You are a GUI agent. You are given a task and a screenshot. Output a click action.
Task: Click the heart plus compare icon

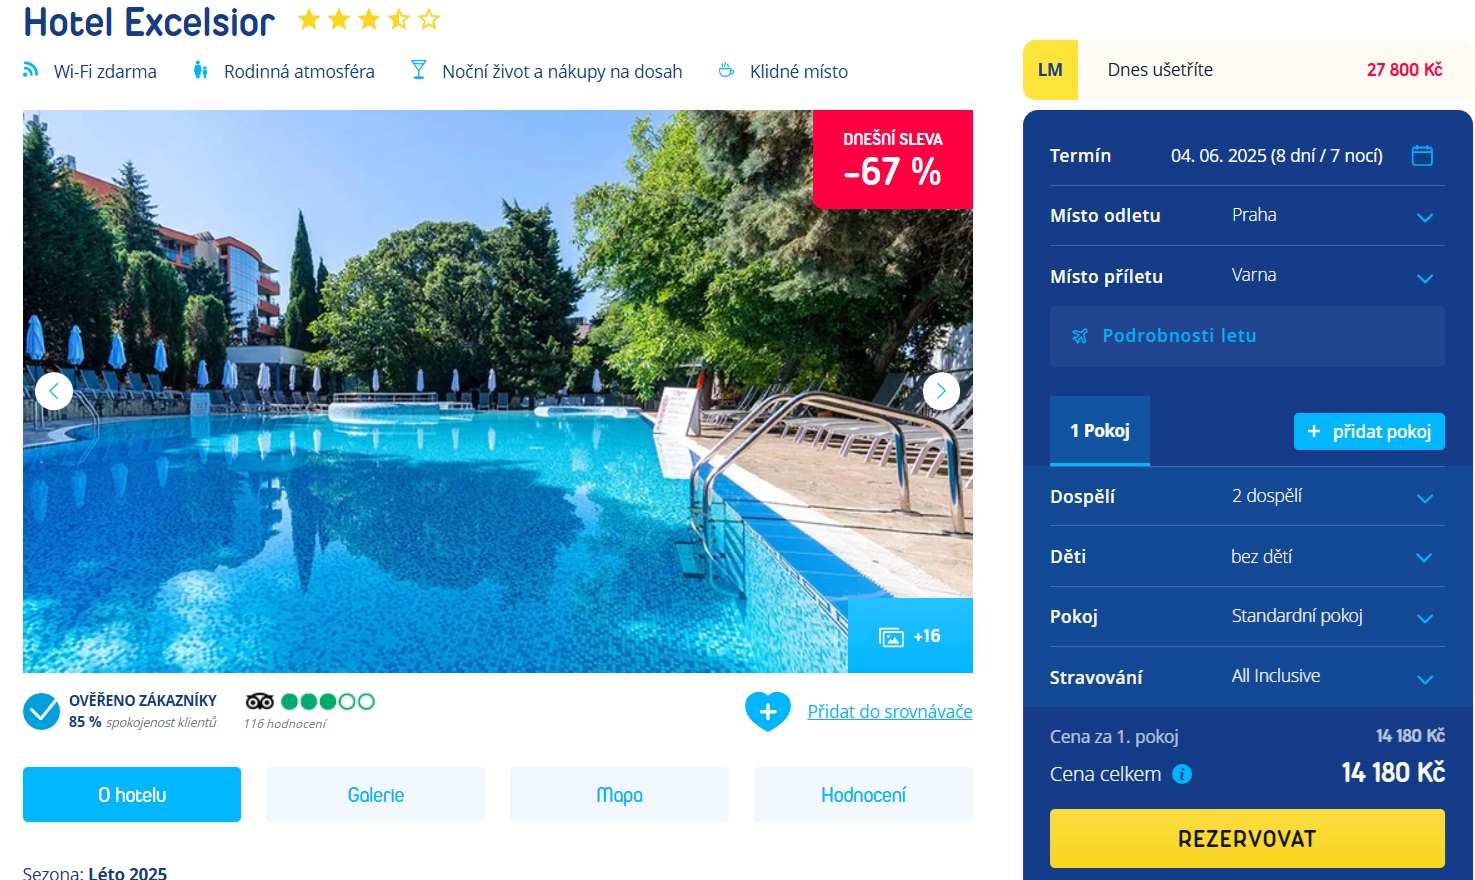point(768,712)
